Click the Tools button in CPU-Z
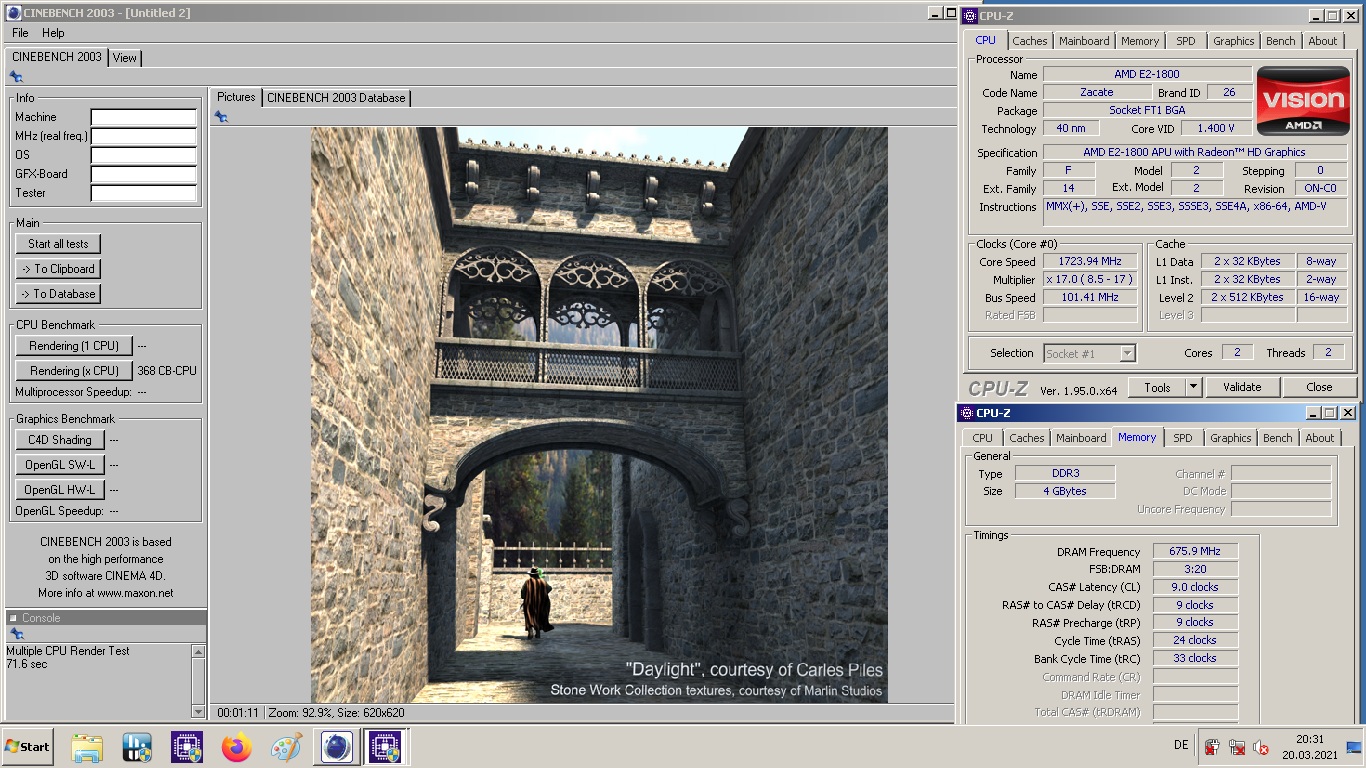The image size is (1366, 768). pyautogui.click(x=1157, y=387)
